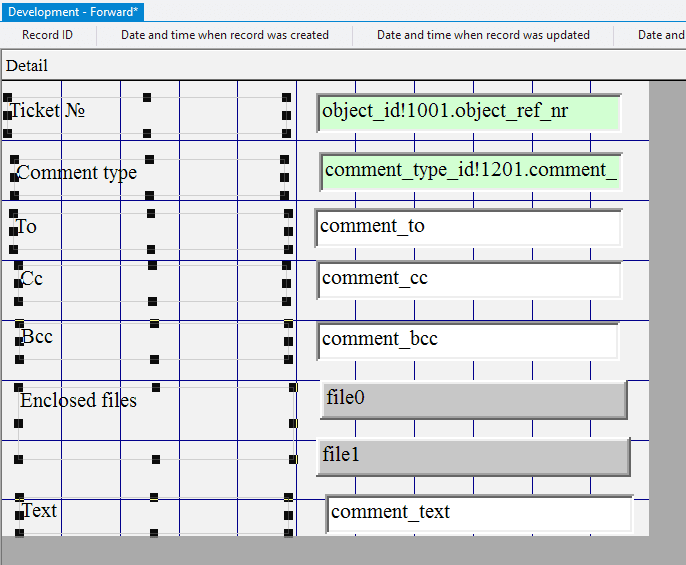Select the Detail band header
This screenshot has width=686, height=565.
tap(27, 66)
